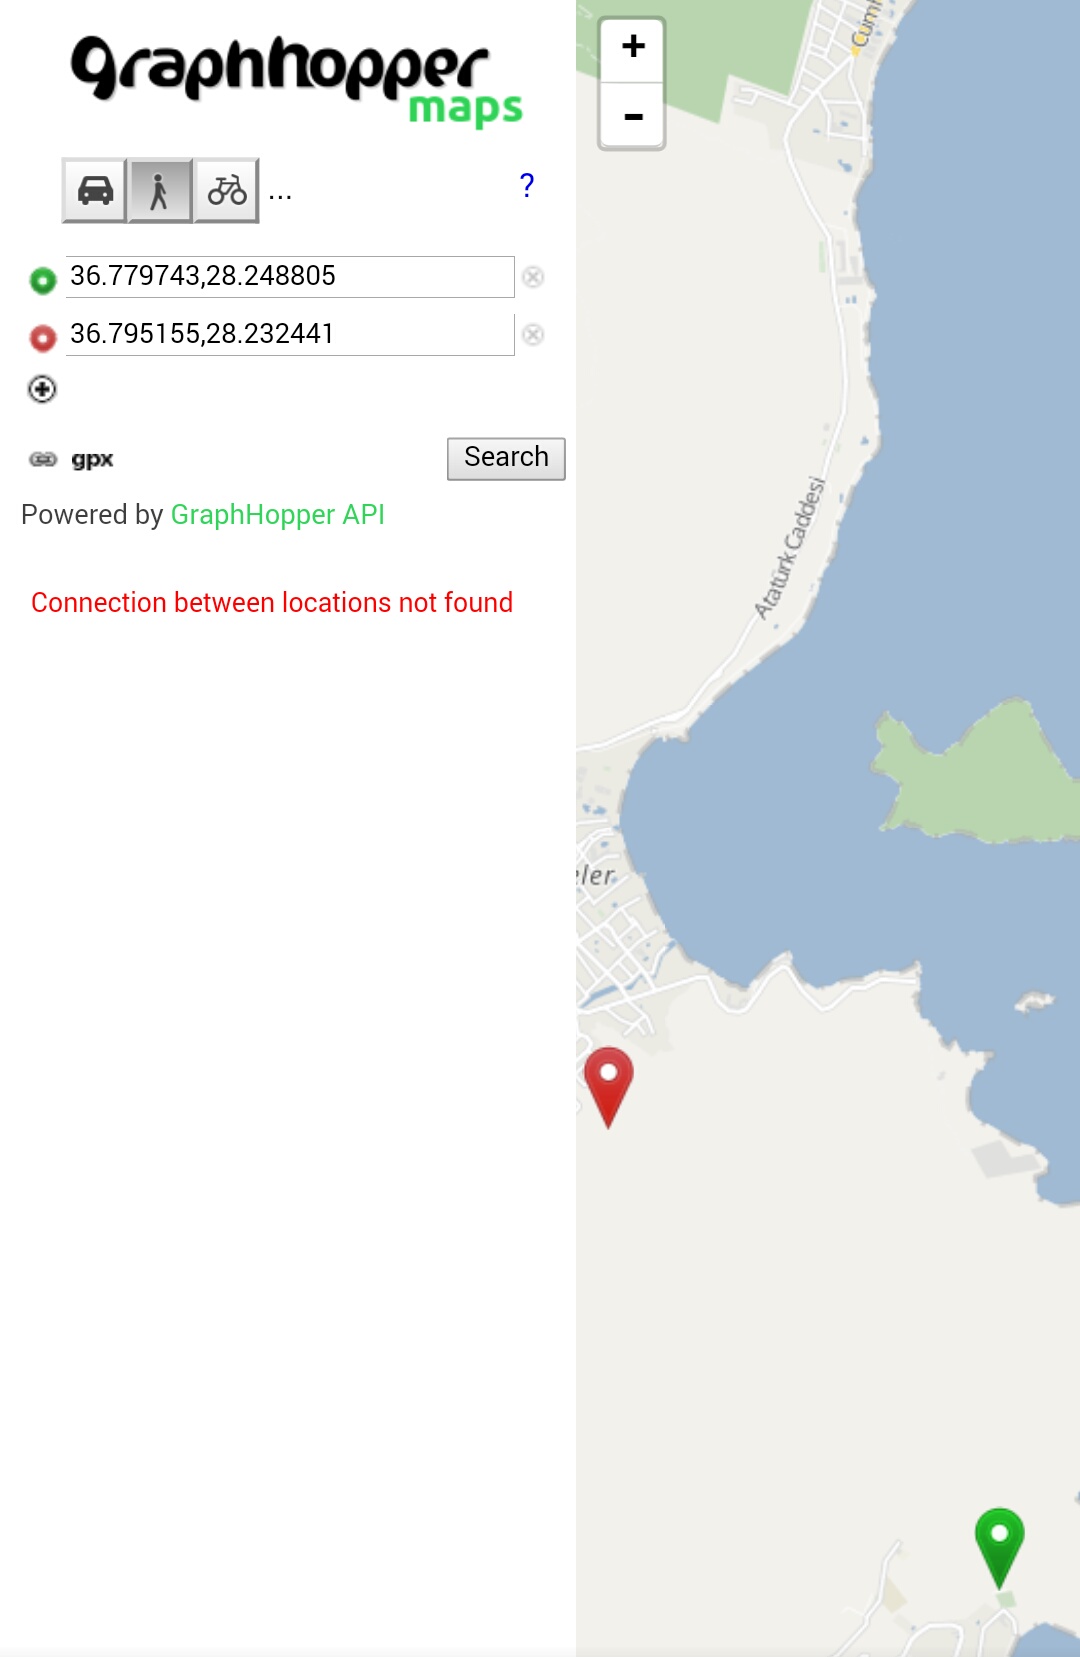Zoom out on the map
Viewport: 1080px width, 1657px height.
632,116
